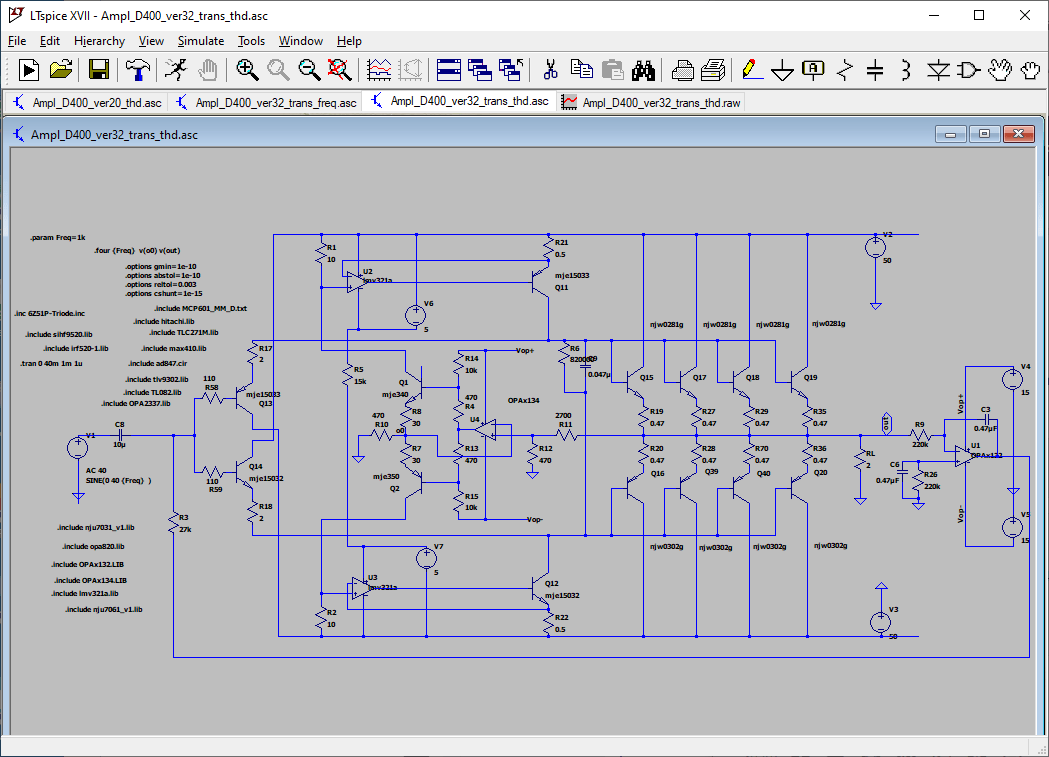1049x757 pixels.
Task: Zoom out using the minus magnifier icon
Action: pos(309,70)
